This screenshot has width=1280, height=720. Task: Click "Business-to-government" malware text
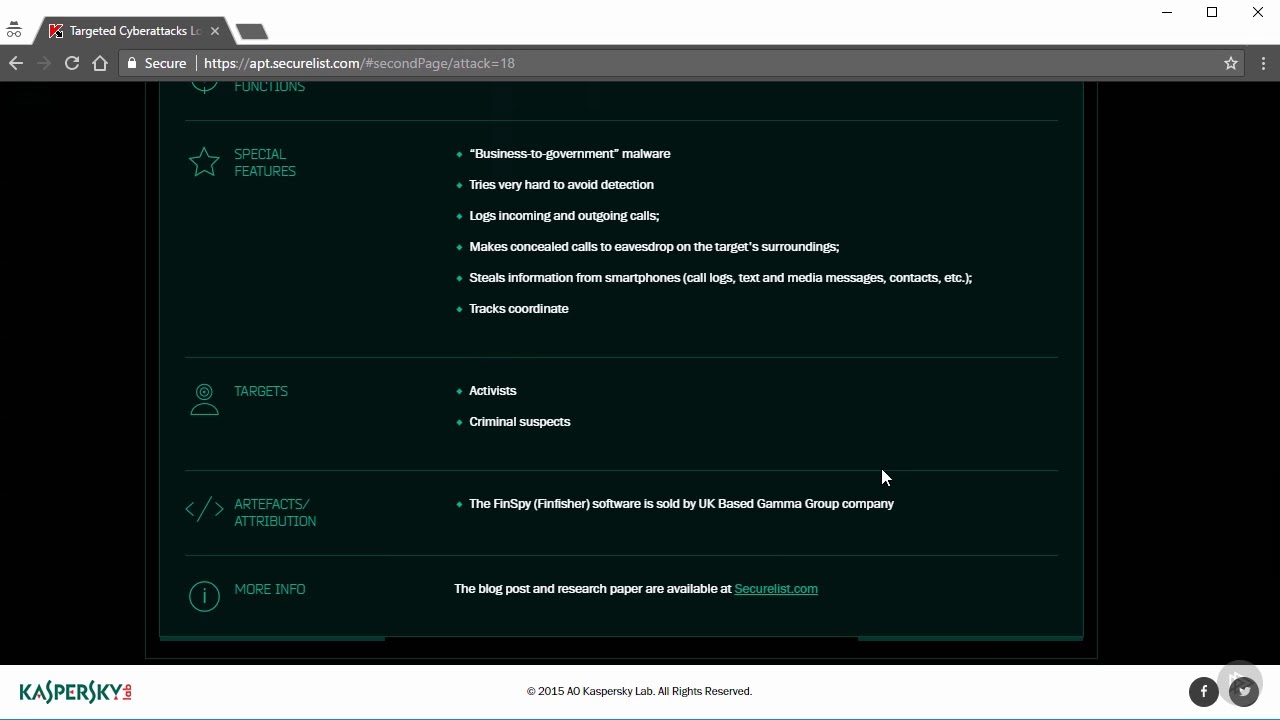click(x=570, y=154)
